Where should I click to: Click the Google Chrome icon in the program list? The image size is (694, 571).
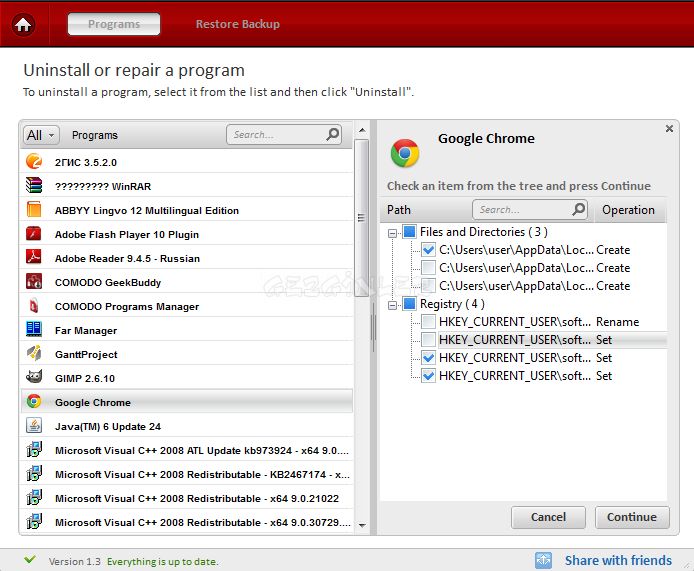coord(34,401)
